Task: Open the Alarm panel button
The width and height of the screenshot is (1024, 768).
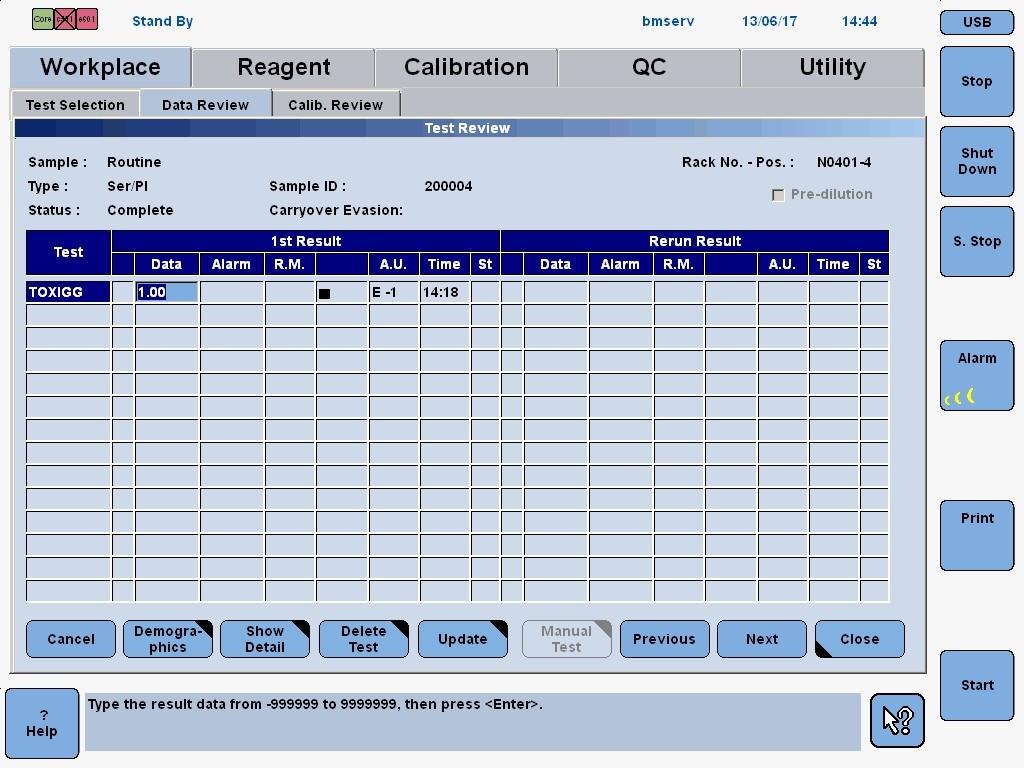Action: tap(977, 376)
